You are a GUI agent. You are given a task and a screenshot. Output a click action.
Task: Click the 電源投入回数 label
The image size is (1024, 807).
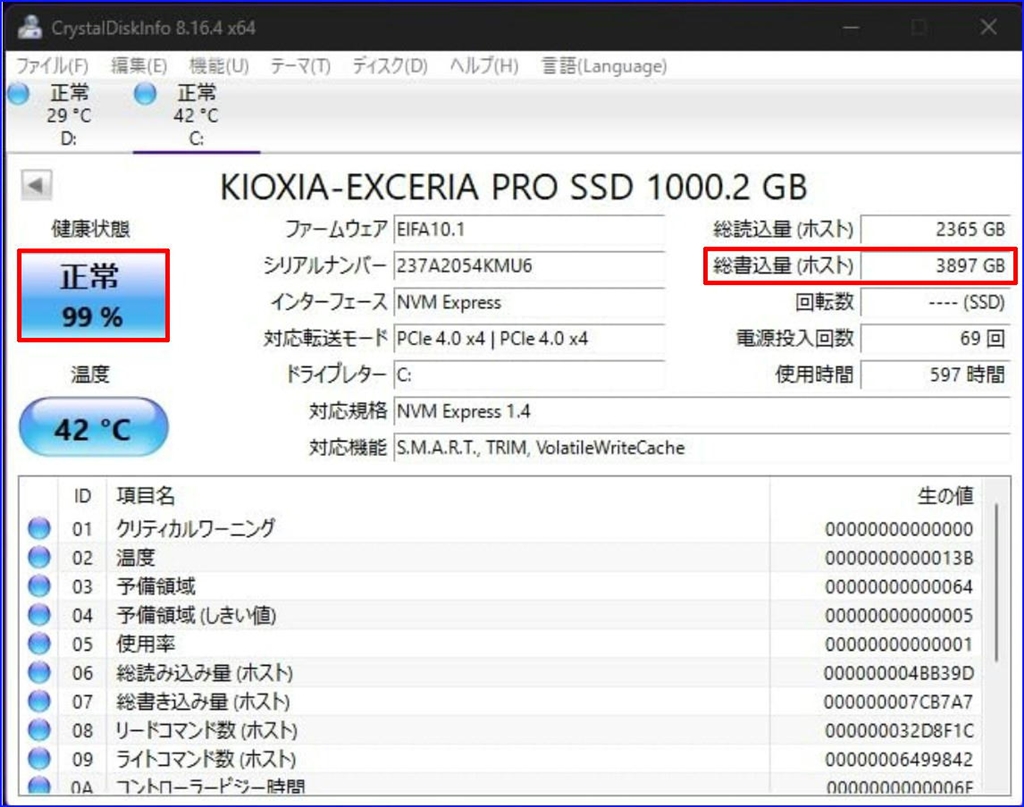(795, 338)
